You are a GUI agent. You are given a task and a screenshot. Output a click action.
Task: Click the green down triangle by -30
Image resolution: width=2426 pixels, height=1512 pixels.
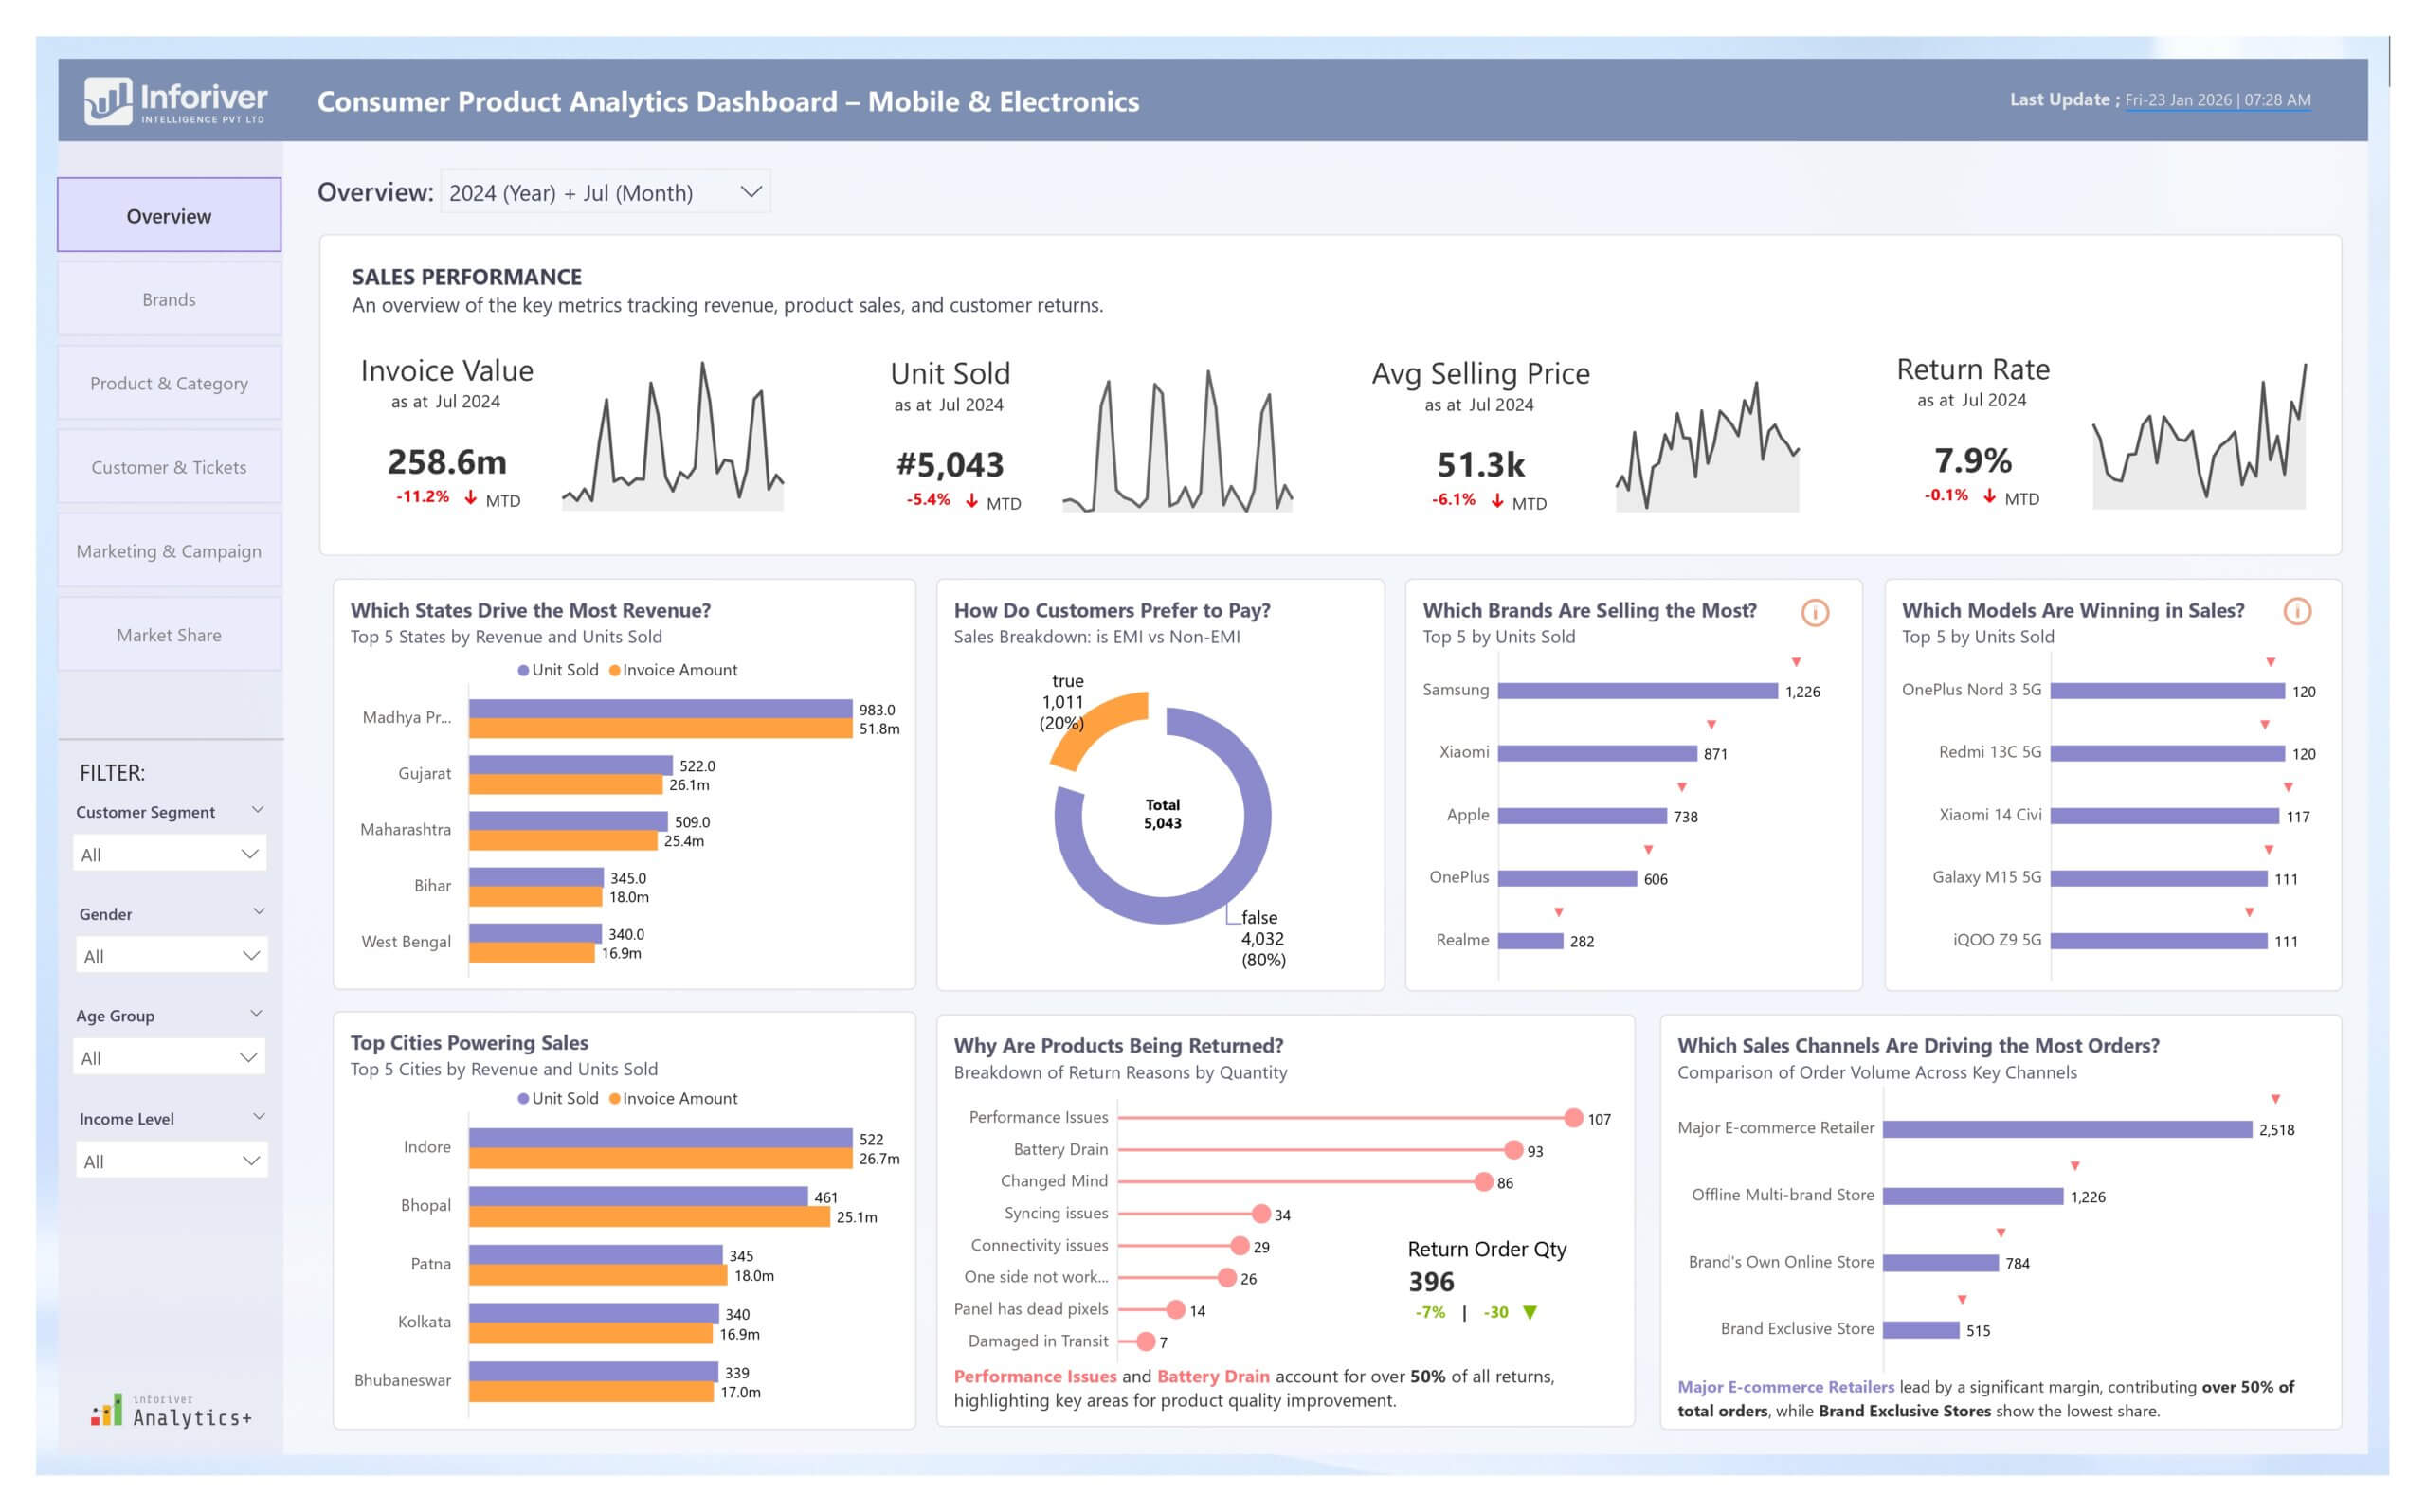[x=1529, y=1312]
